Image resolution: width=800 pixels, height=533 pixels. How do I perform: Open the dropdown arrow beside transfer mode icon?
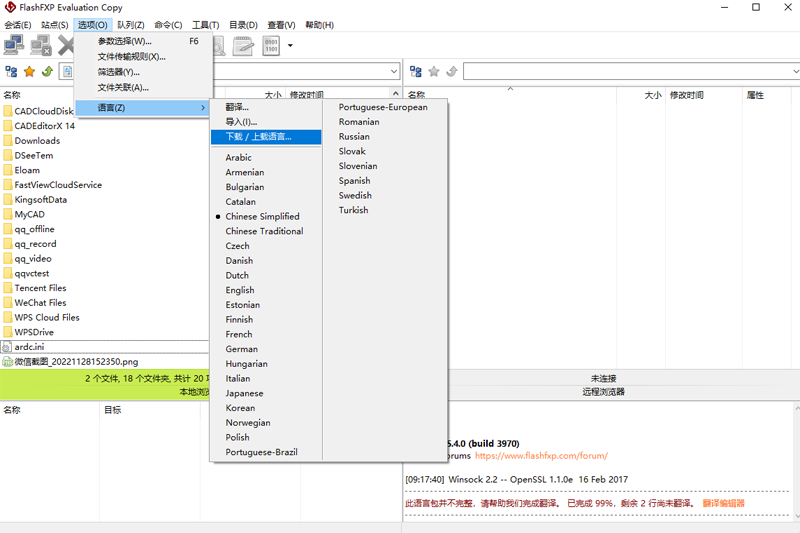click(290, 45)
